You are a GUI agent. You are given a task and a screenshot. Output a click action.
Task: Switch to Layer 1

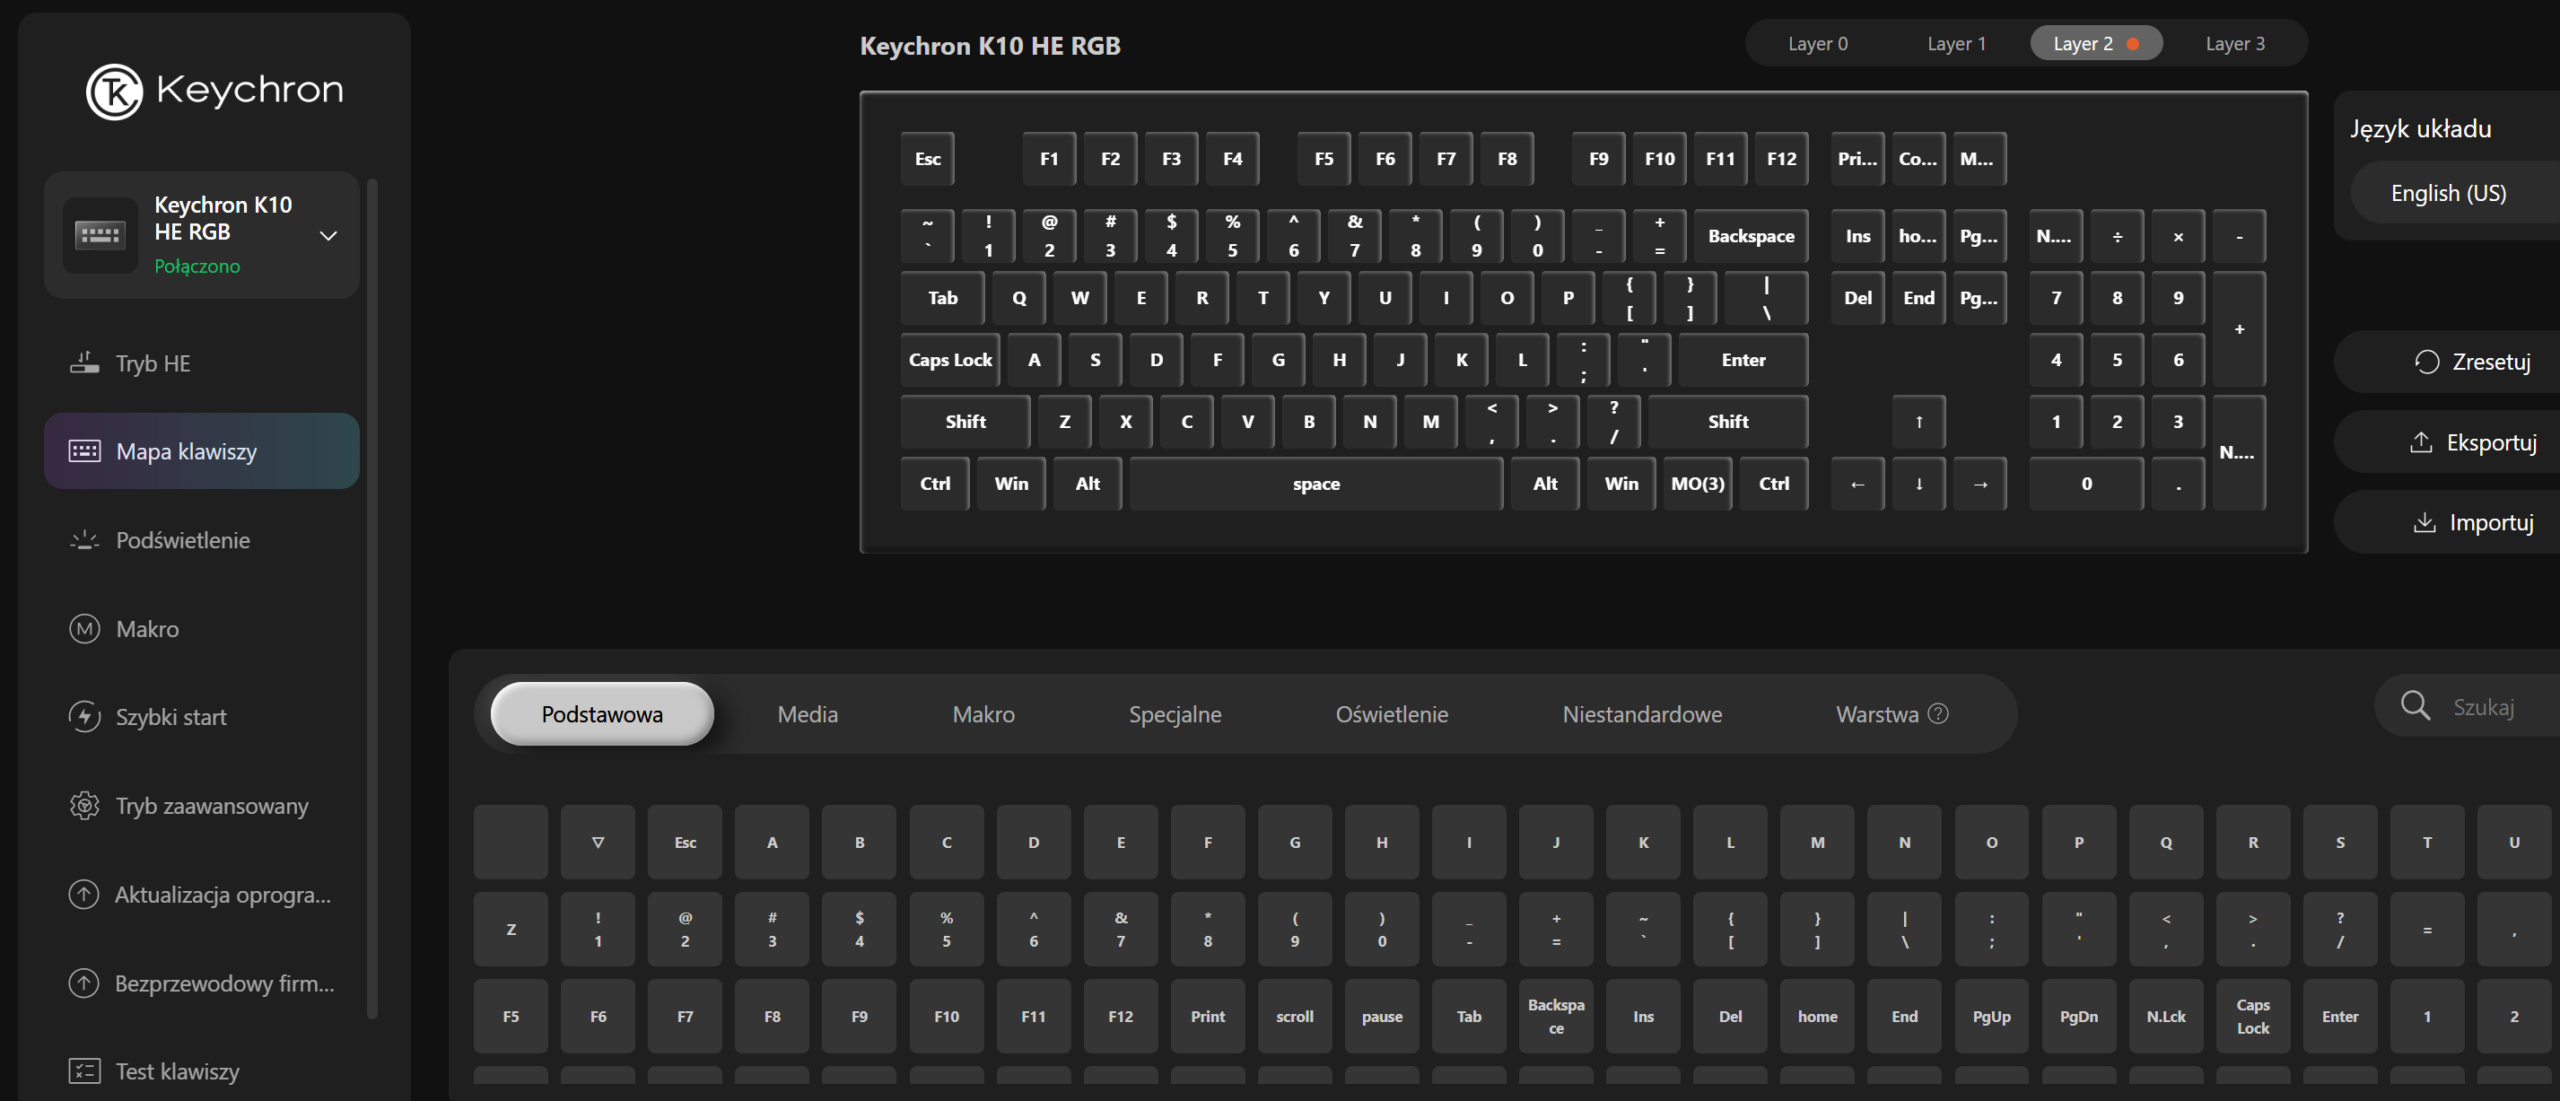[x=1956, y=44]
